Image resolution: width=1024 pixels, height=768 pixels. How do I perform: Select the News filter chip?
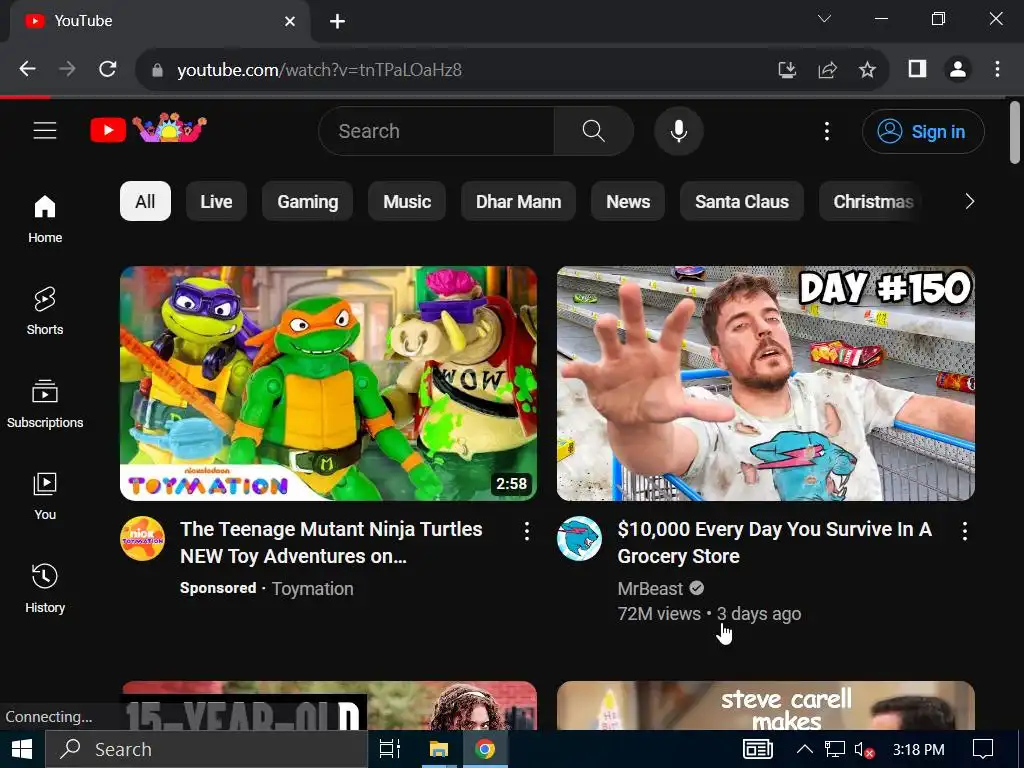click(628, 201)
